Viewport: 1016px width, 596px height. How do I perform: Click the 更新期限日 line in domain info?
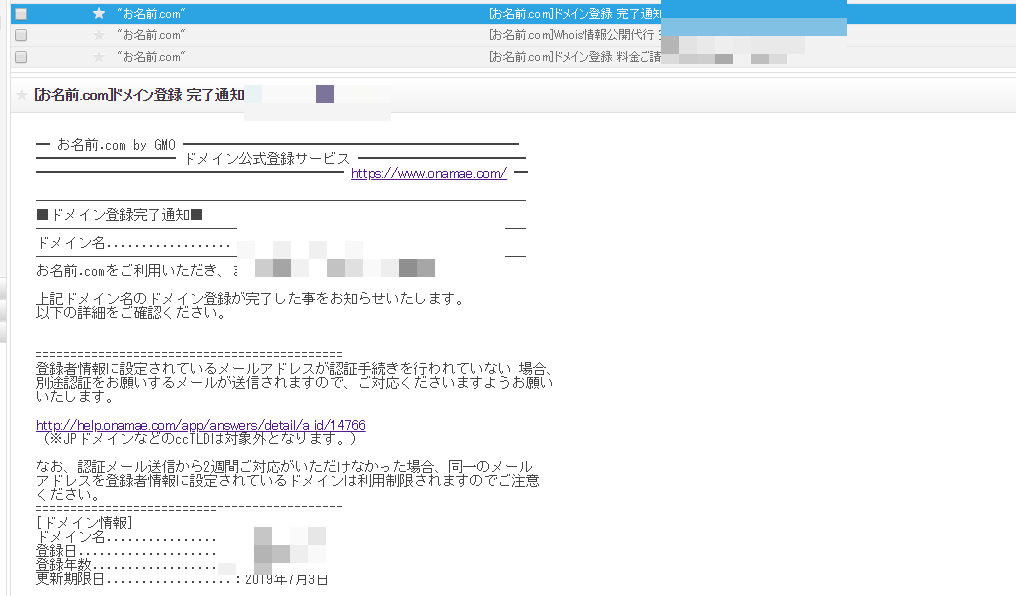pyautogui.click(x=181, y=579)
